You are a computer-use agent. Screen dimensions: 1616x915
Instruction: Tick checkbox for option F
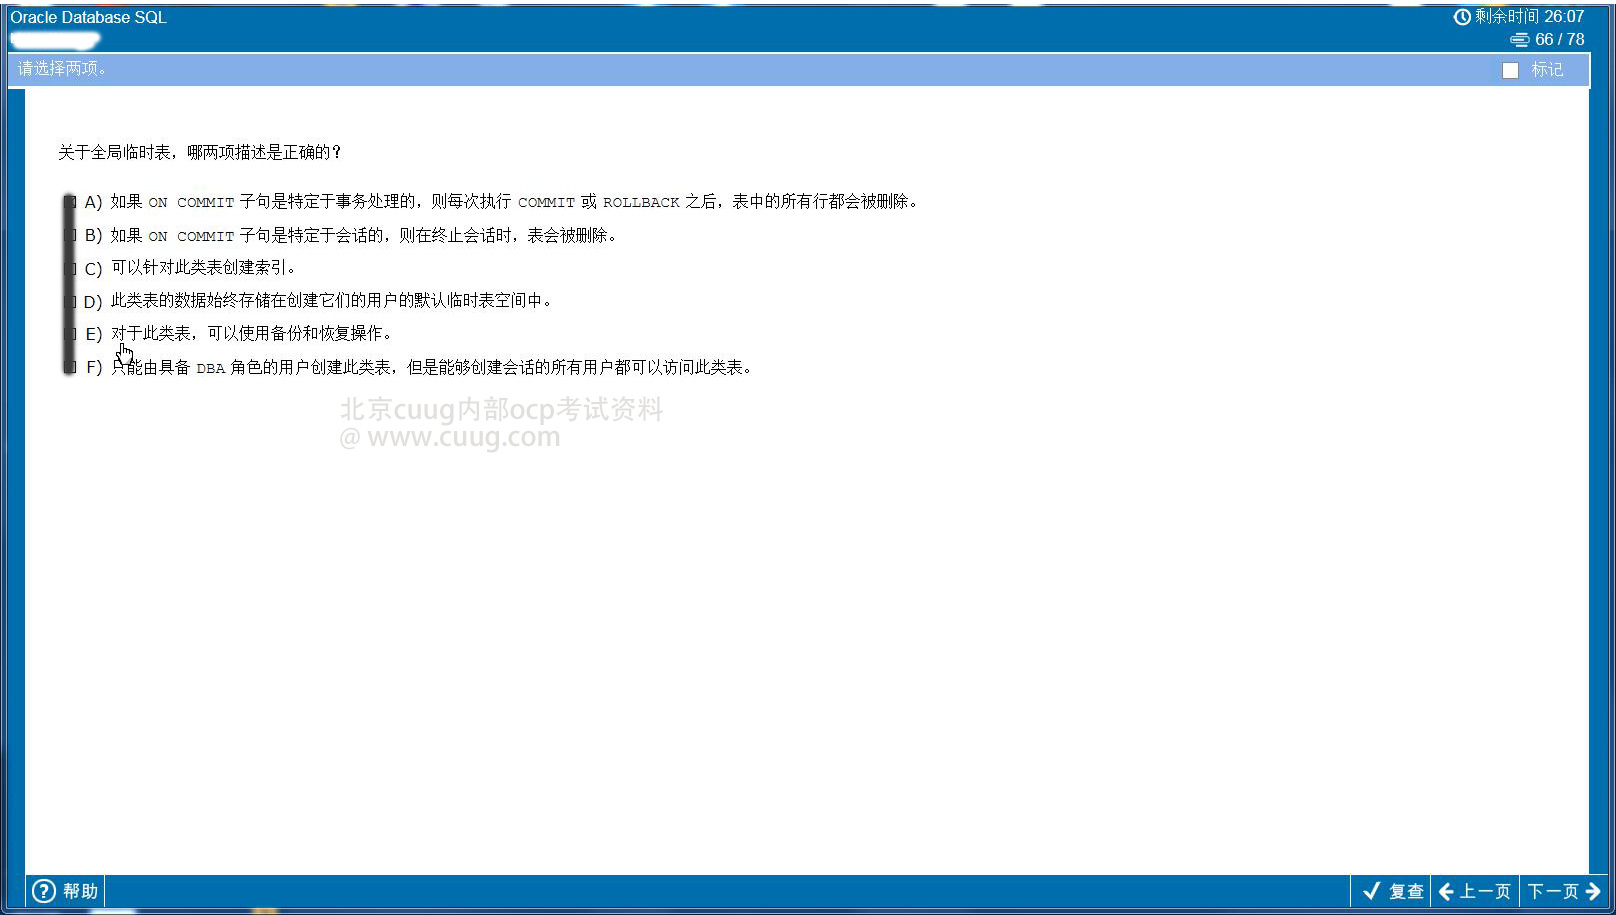[x=70, y=368]
